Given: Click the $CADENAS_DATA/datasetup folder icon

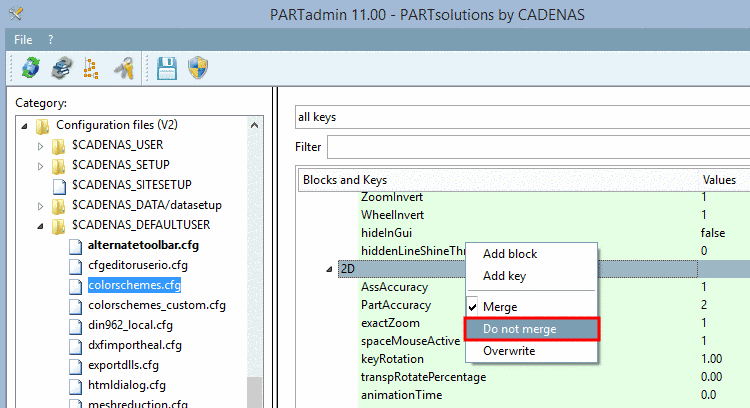Looking at the screenshot, I should click(58, 206).
